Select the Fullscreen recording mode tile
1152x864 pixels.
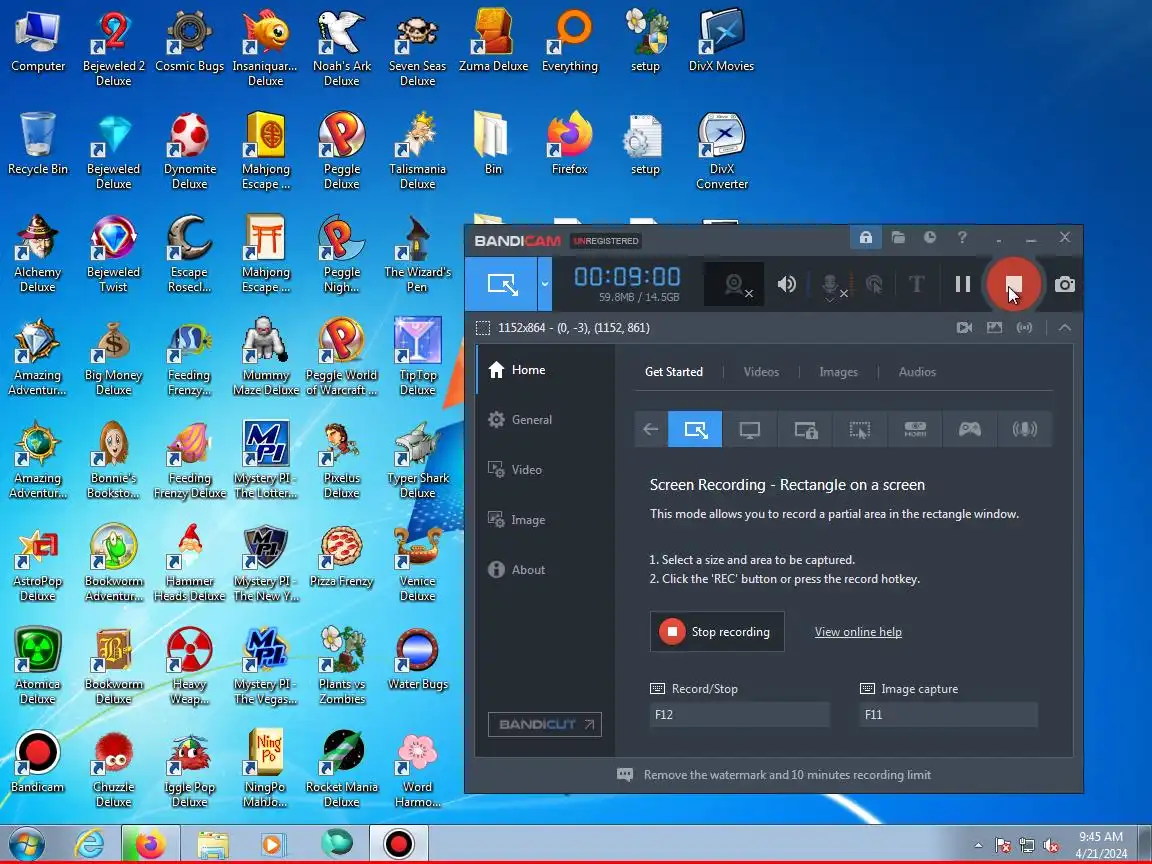click(750, 429)
